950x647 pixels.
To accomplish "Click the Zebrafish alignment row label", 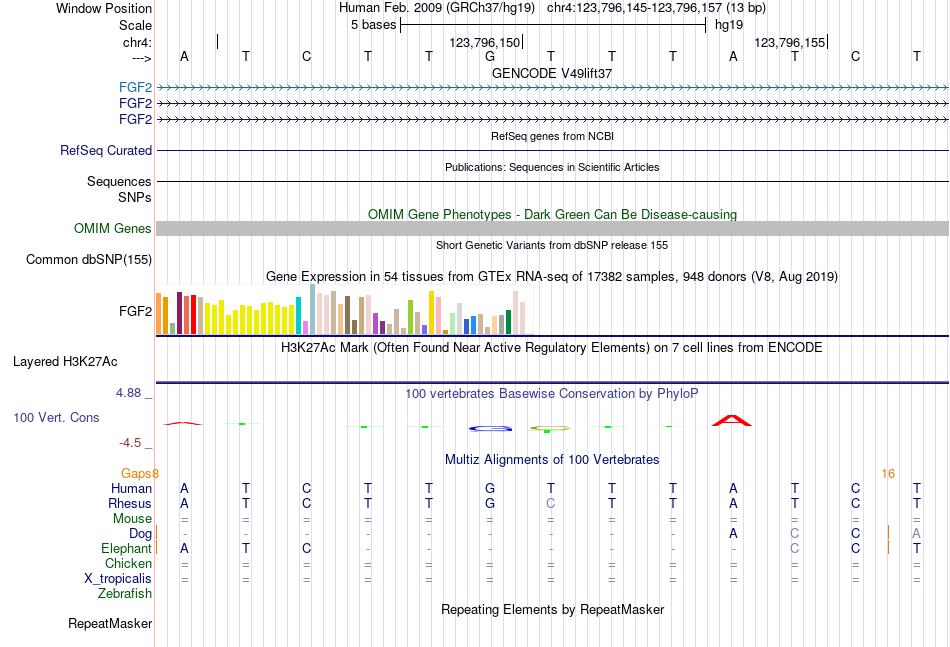I will 125,594.
